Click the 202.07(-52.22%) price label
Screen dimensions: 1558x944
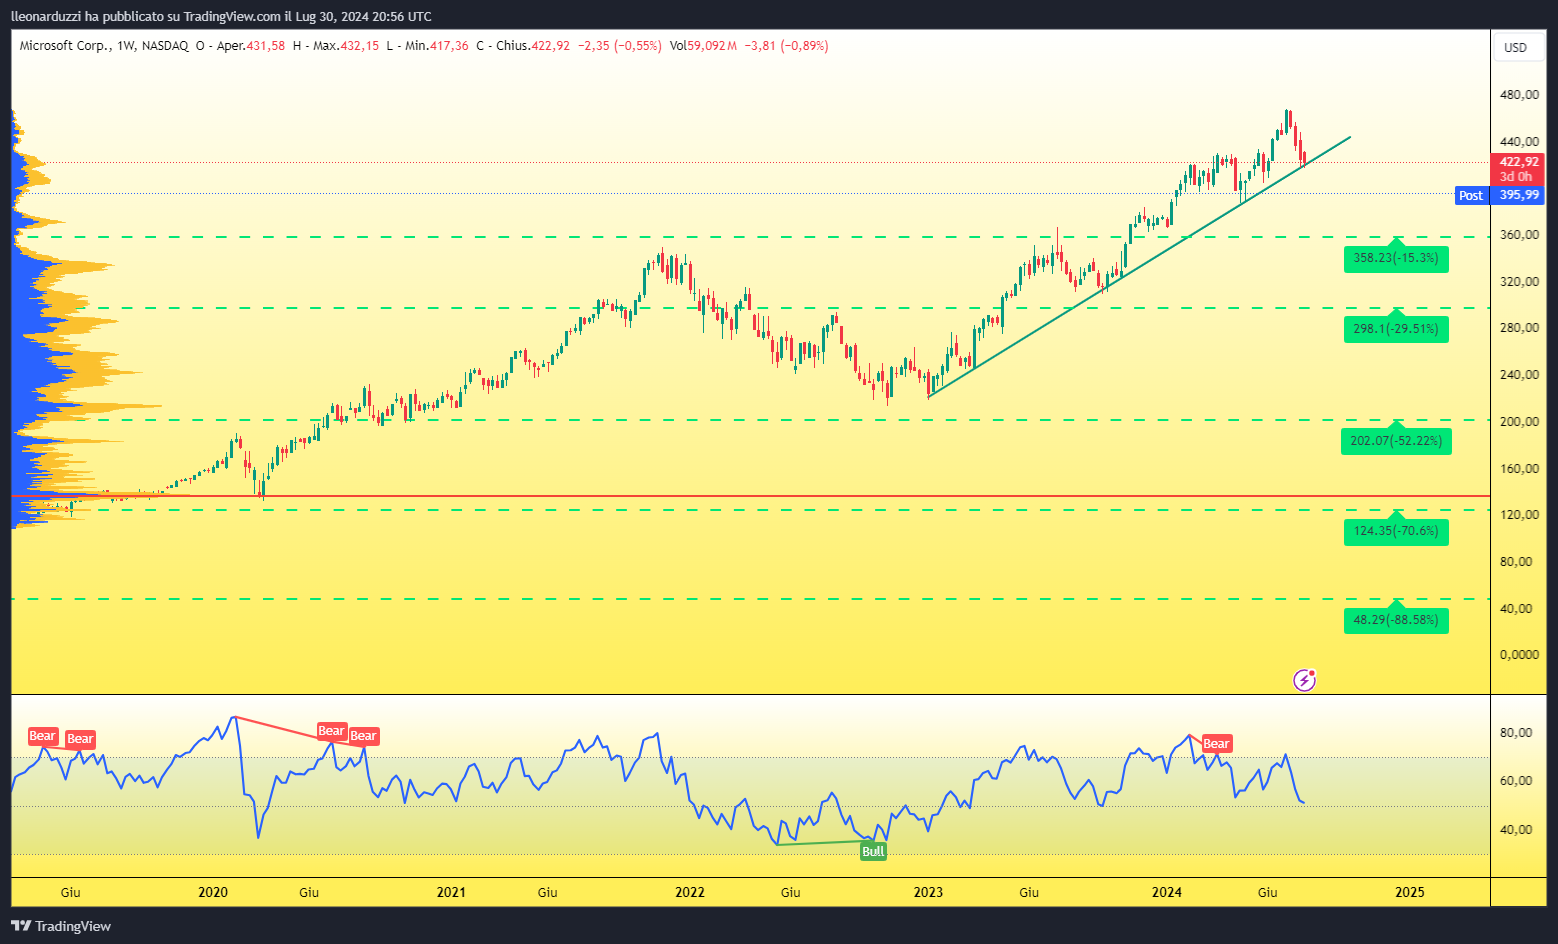tap(1396, 441)
